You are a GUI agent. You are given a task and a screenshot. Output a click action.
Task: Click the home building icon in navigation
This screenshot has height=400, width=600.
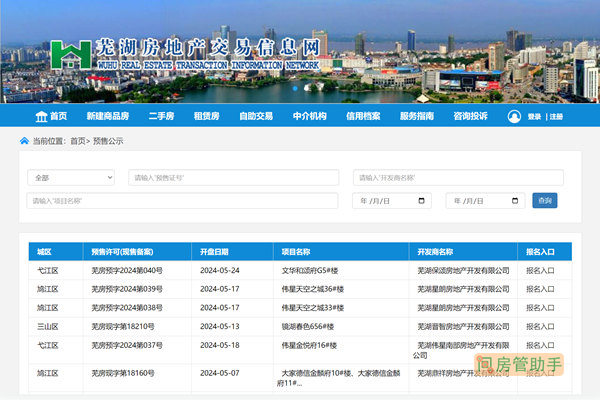tap(41, 116)
